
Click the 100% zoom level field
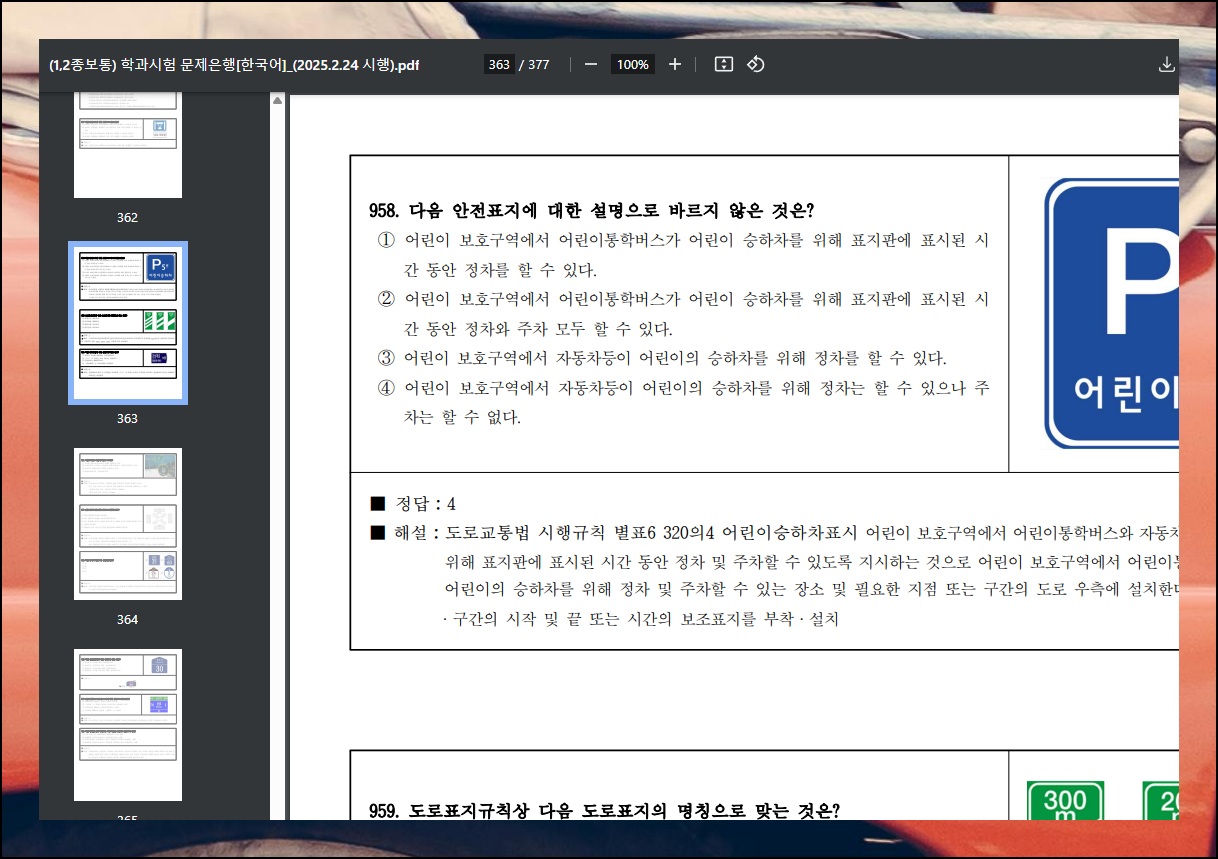[632, 64]
